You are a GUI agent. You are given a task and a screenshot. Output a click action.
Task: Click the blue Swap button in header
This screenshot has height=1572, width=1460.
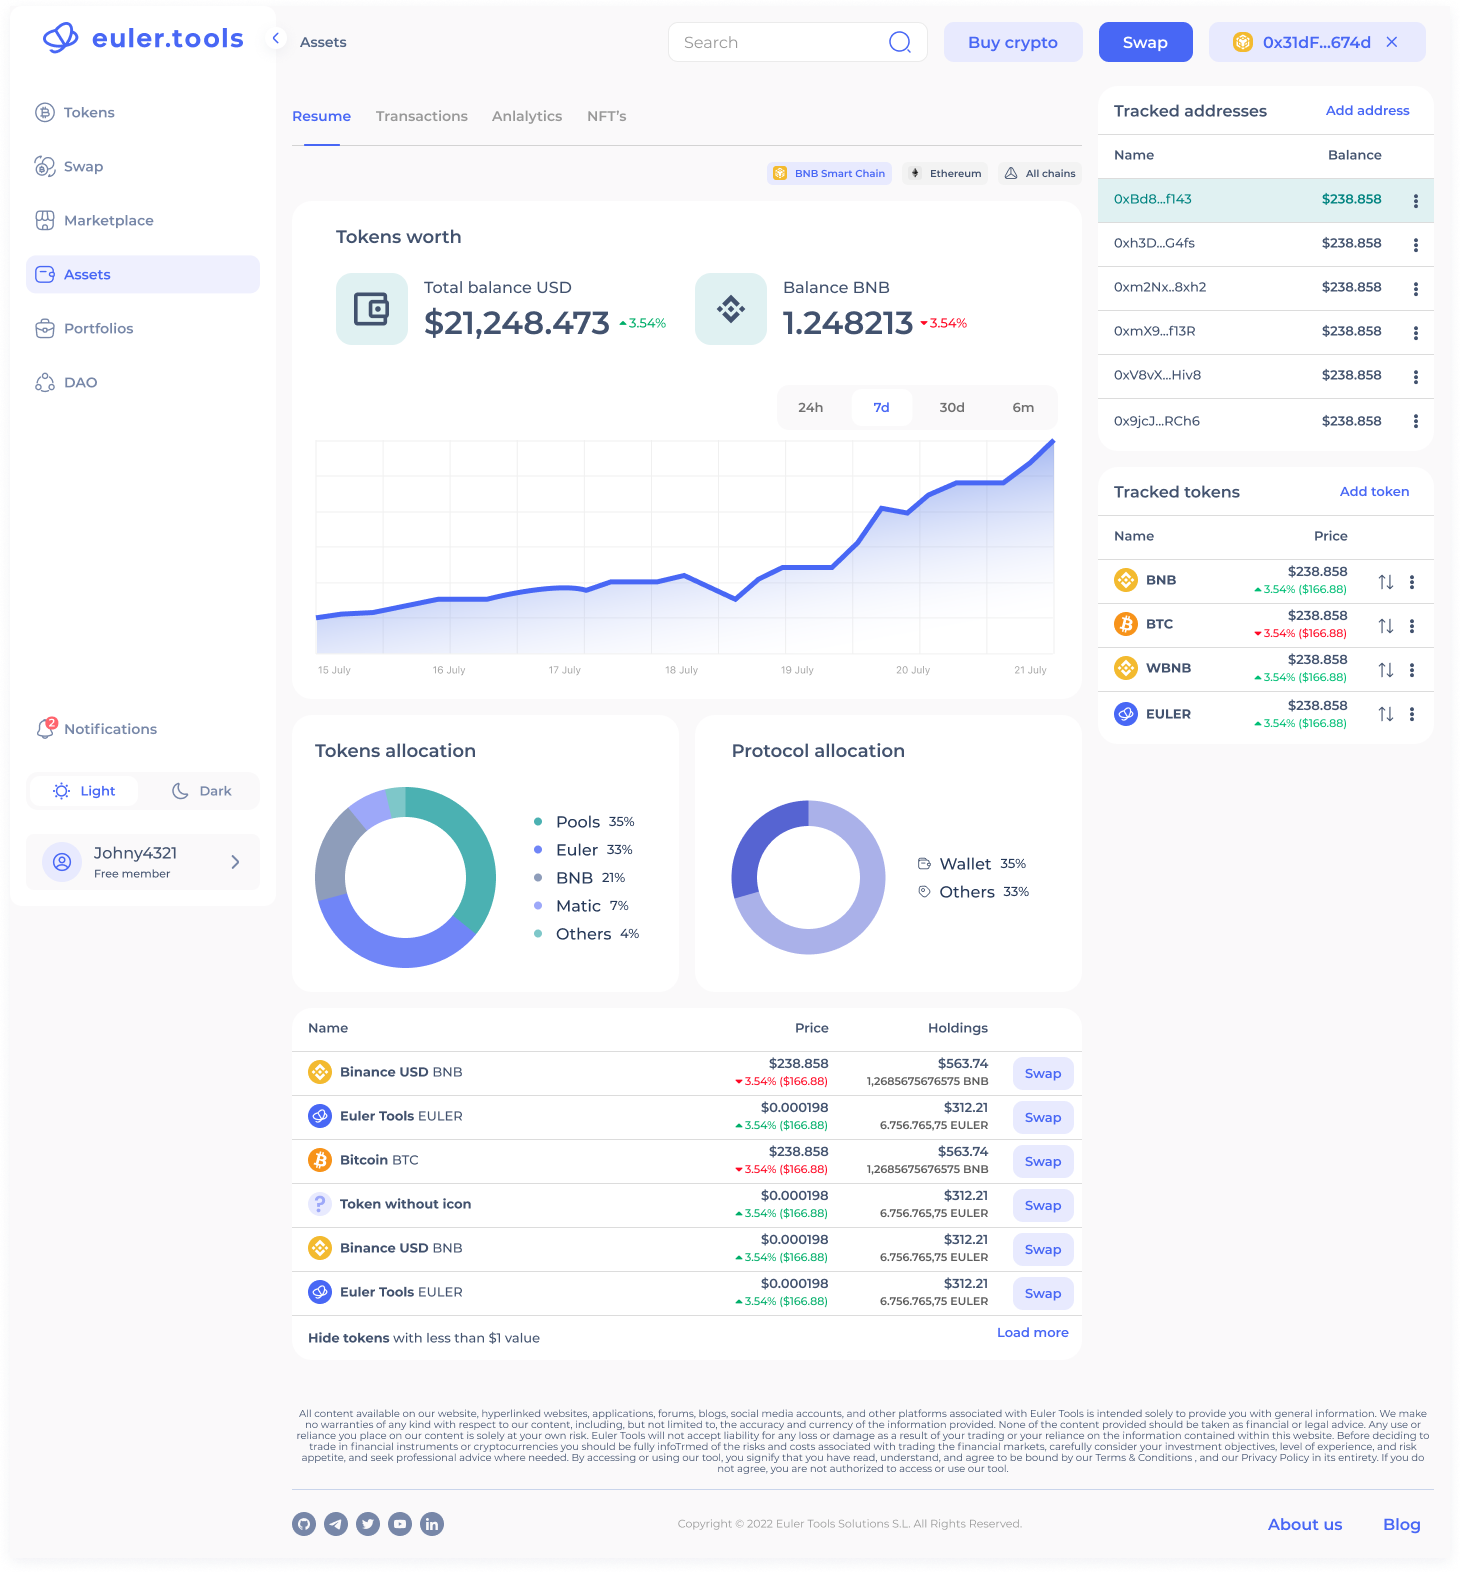pyautogui.click(x=1145, y=42)
